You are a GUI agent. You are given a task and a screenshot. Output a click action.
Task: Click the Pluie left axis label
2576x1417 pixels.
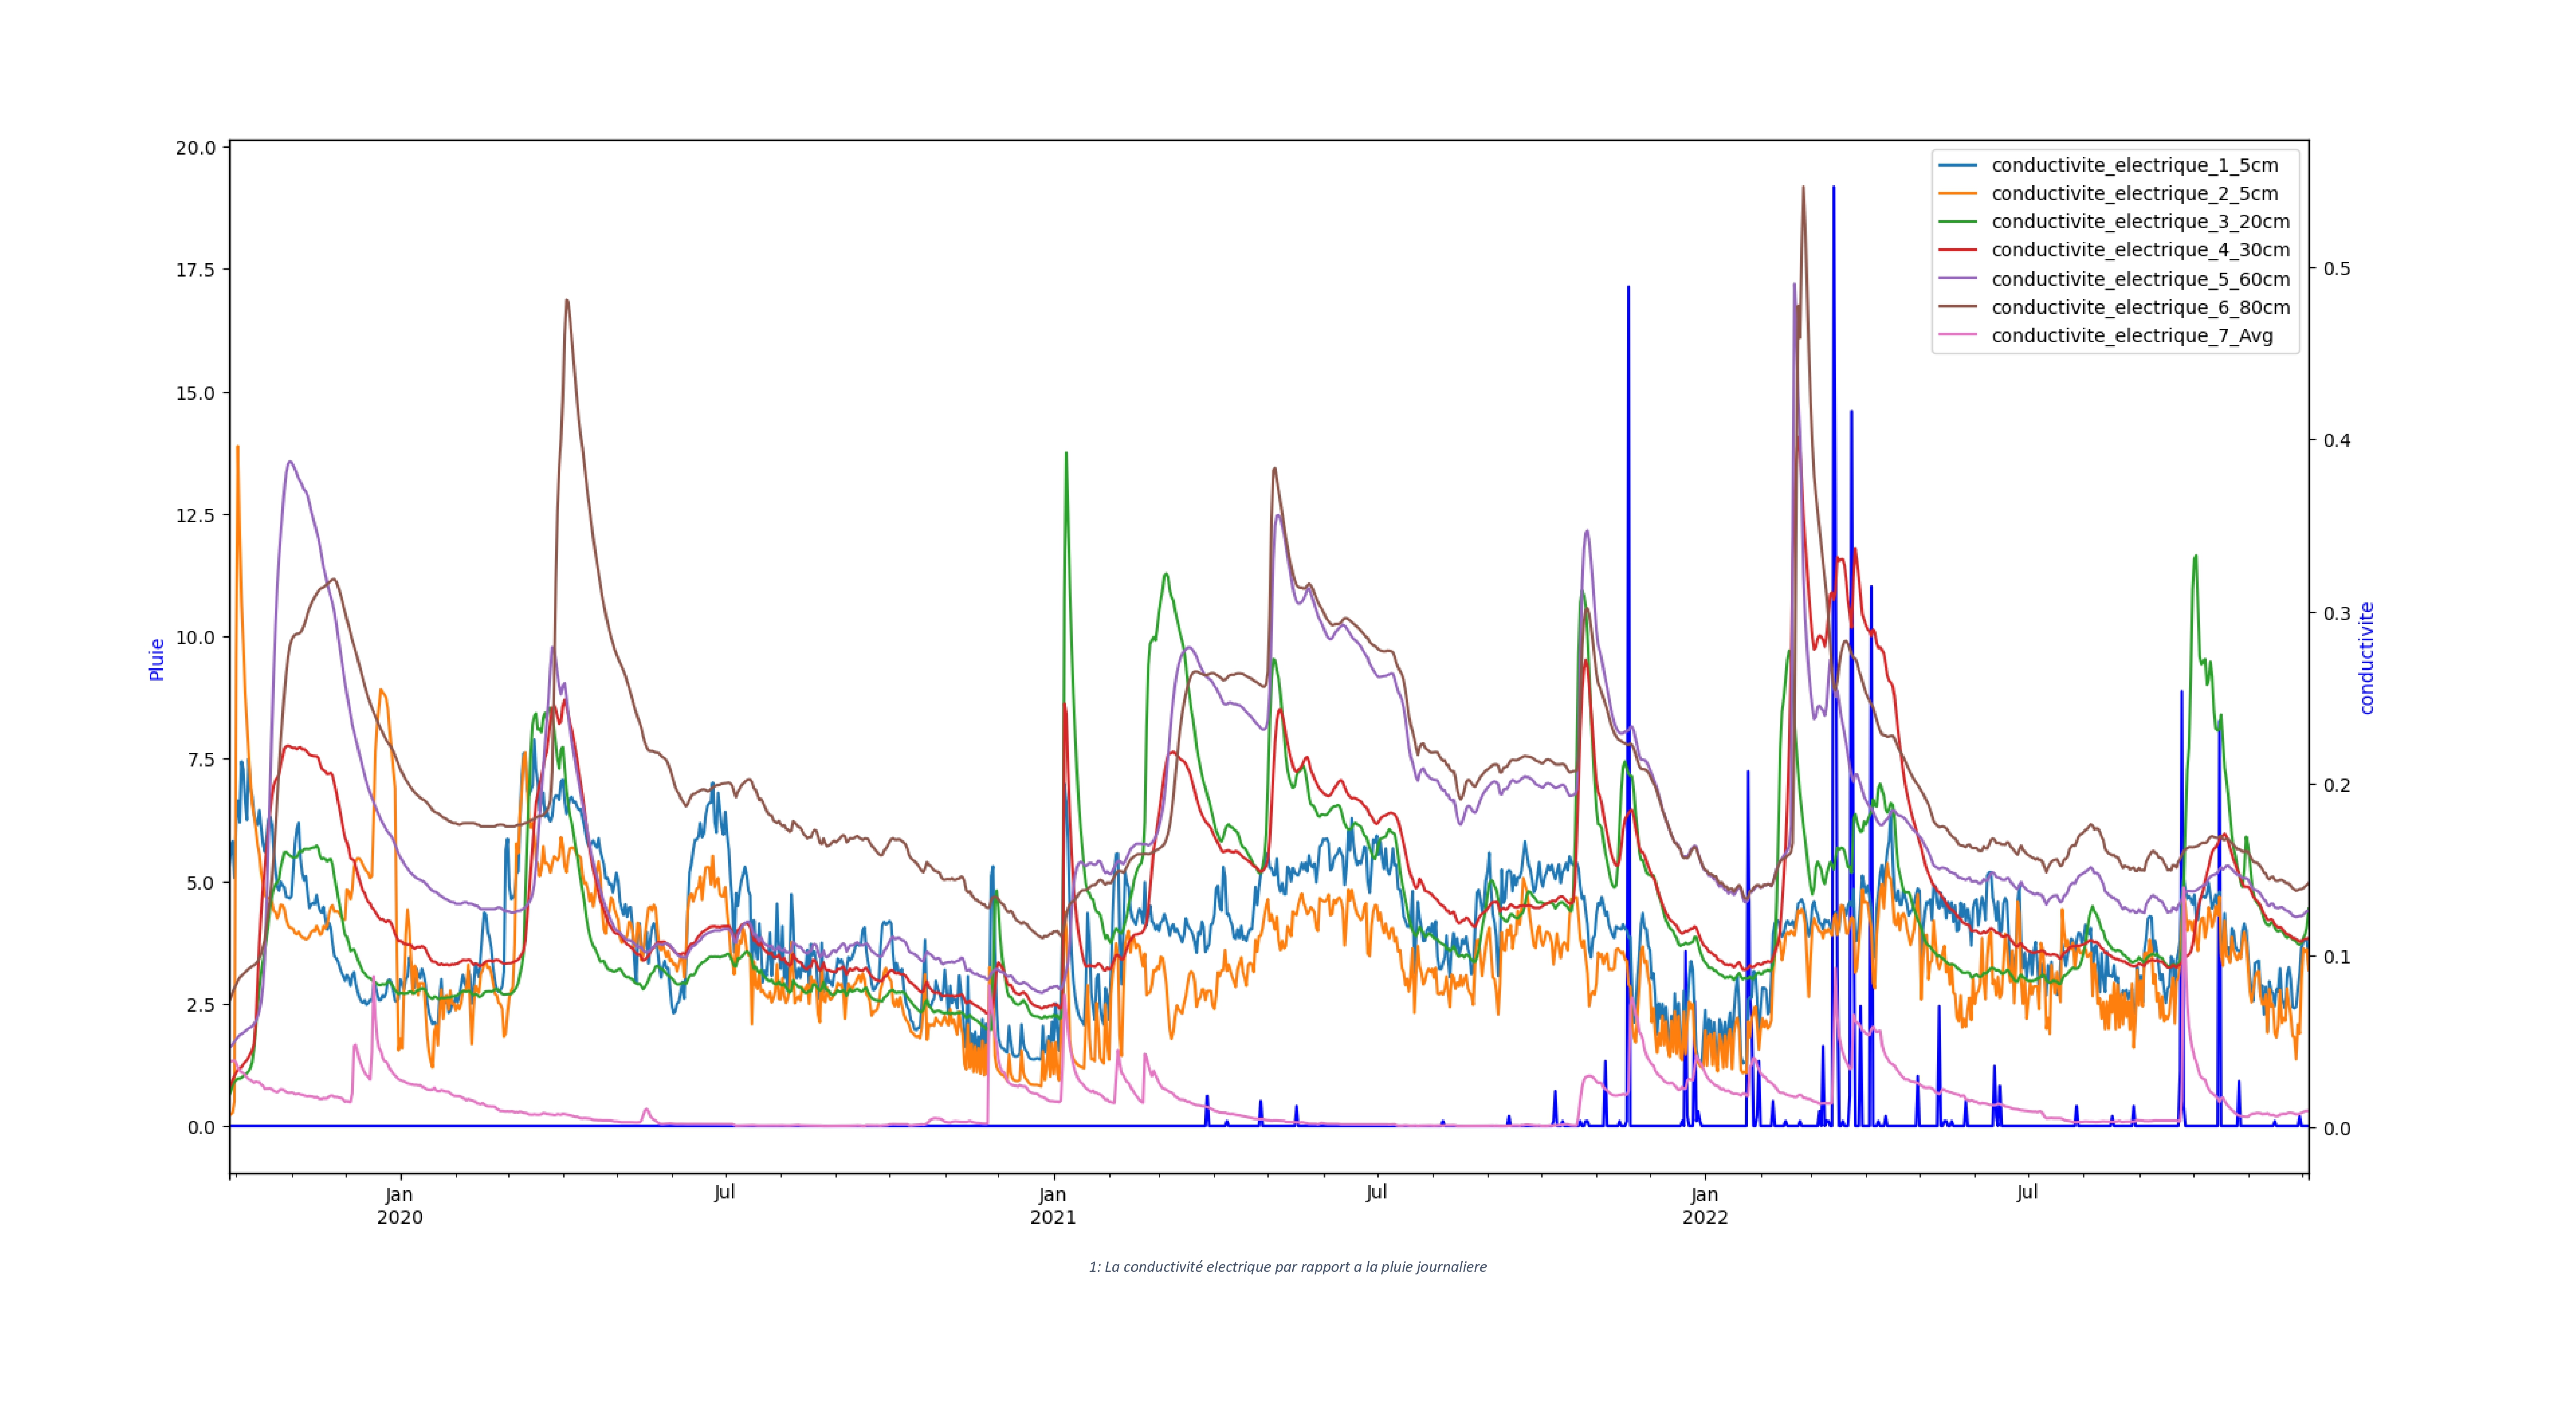point(157,659)
